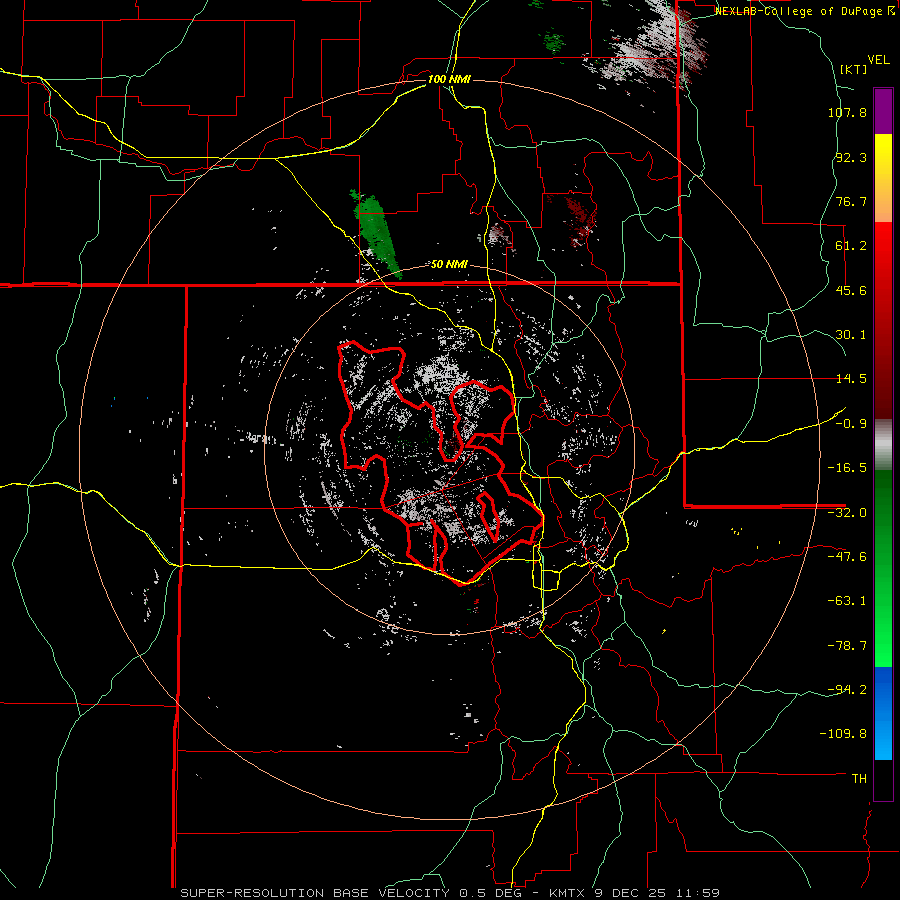
Task: Select the 92.3 scale value
Action: (x=851, y=157)
